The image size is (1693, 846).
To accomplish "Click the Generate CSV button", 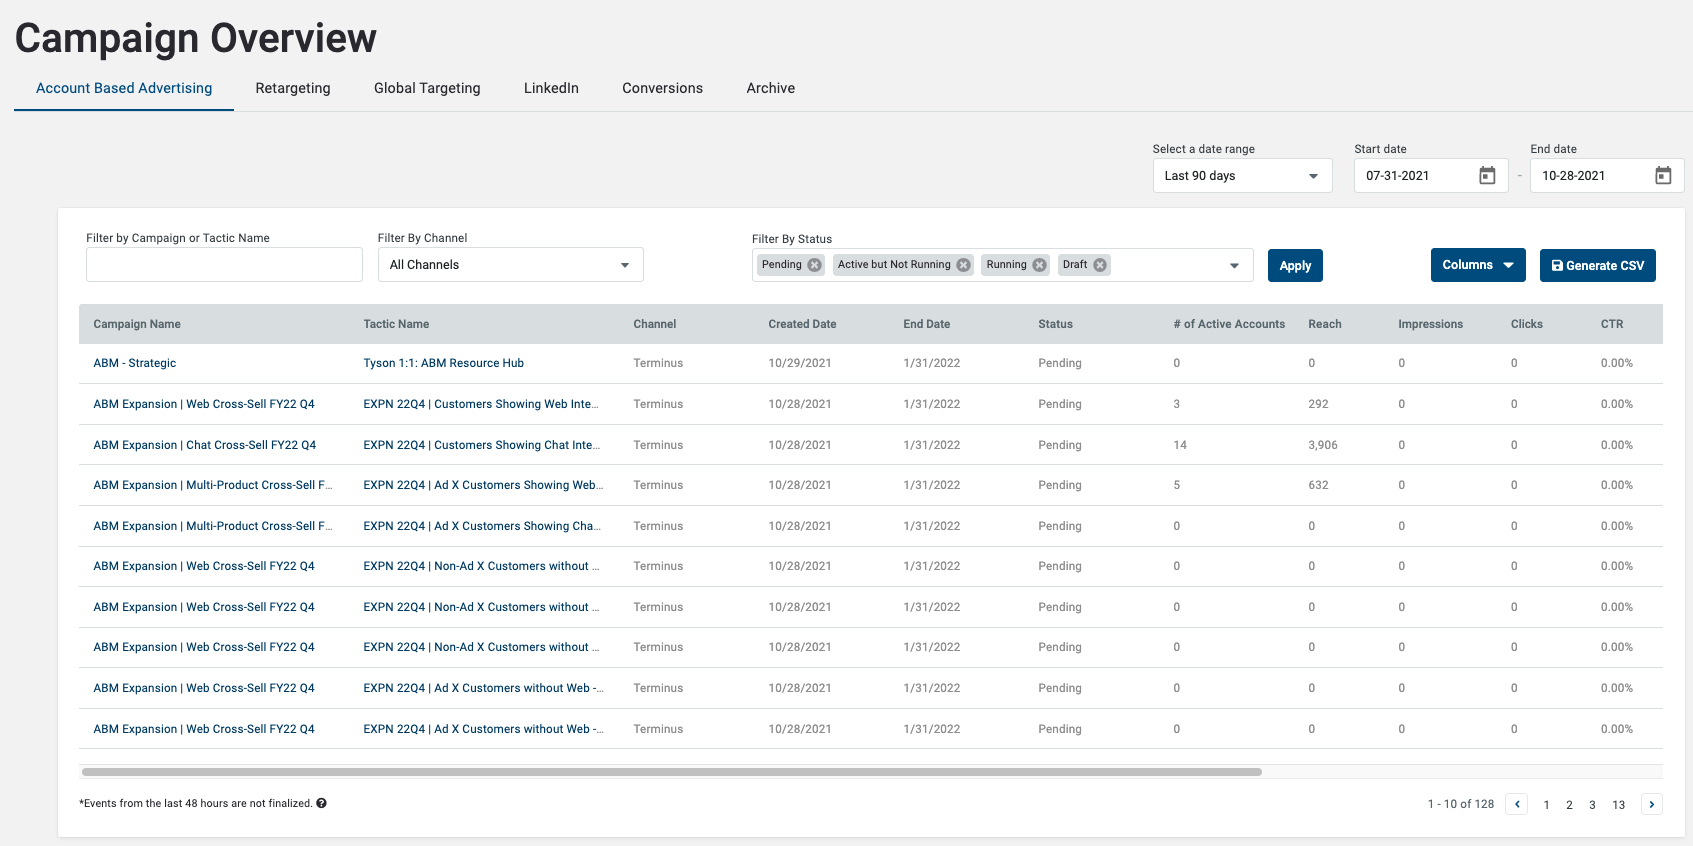I will pyautogui.click(x=1597, y=265).
